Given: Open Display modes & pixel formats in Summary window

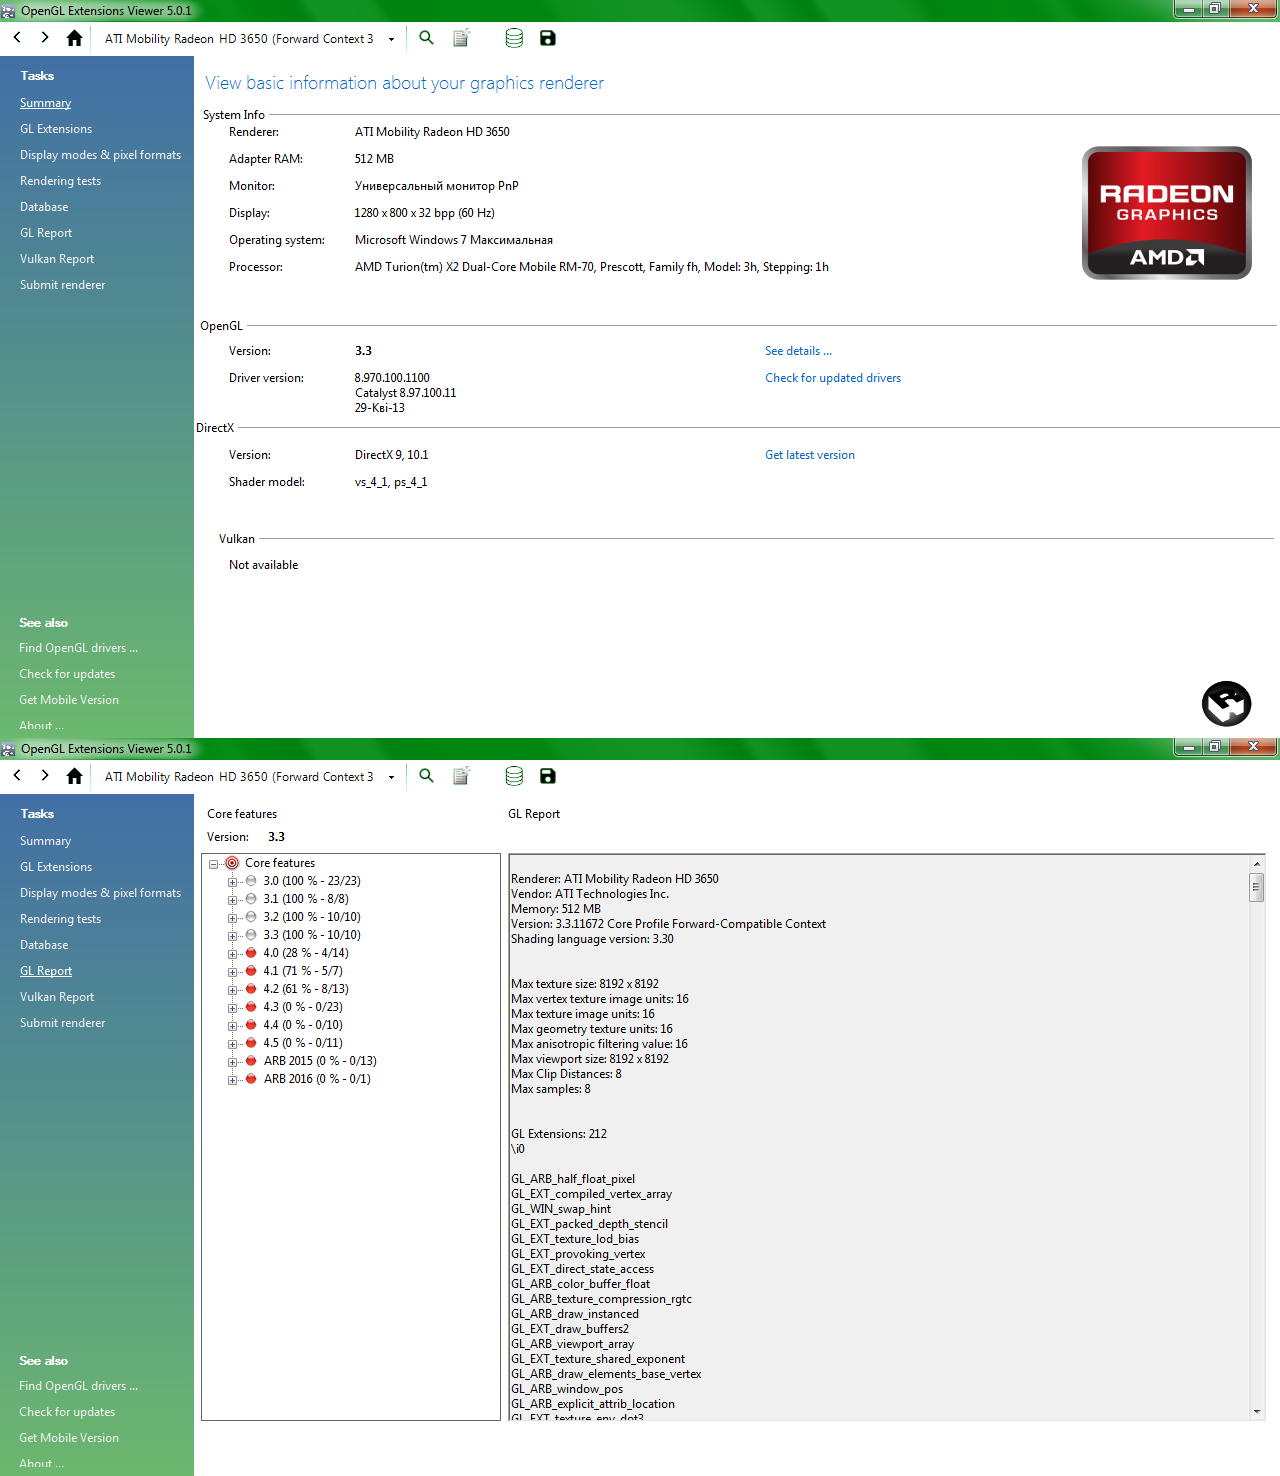Looking at the screenshot, I should (x=100, y=155).
